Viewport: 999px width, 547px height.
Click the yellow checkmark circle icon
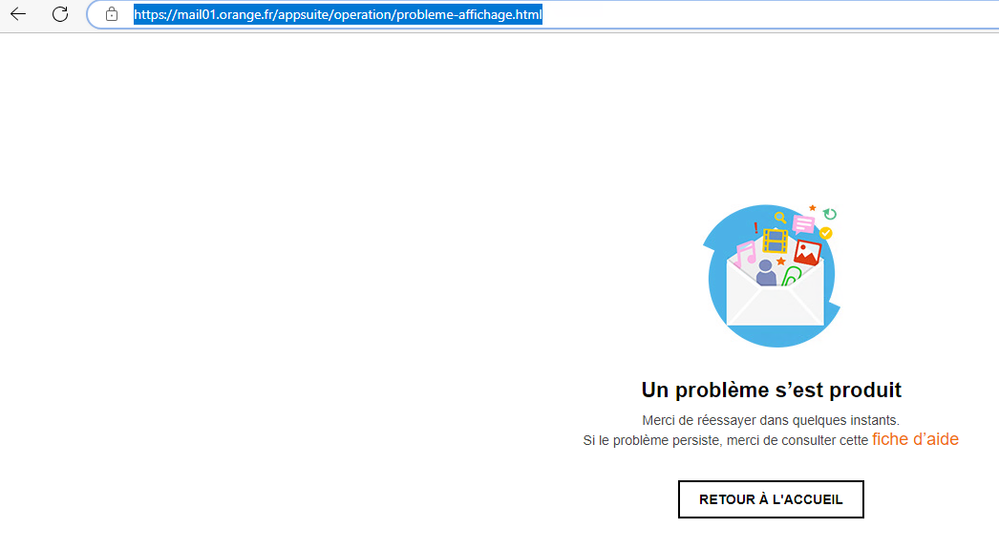tap(826, 233)
